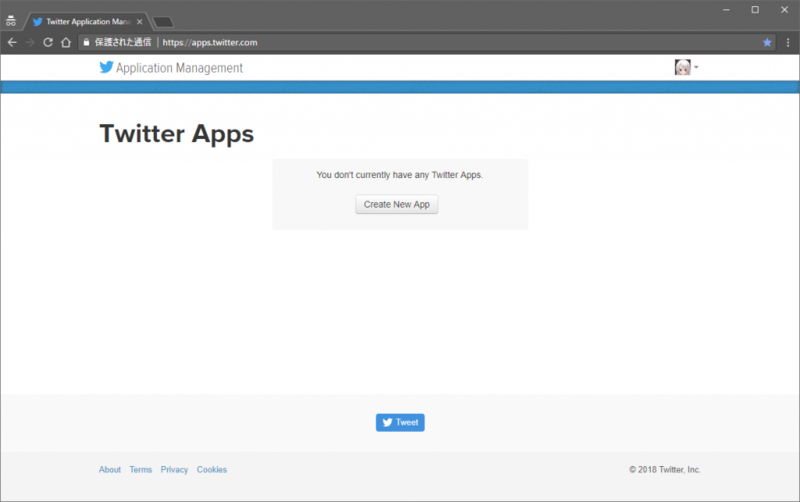Close the Twitter Application Management tab
The height and width of the screenshot is (502, 800).
click(x=139, y=21)
